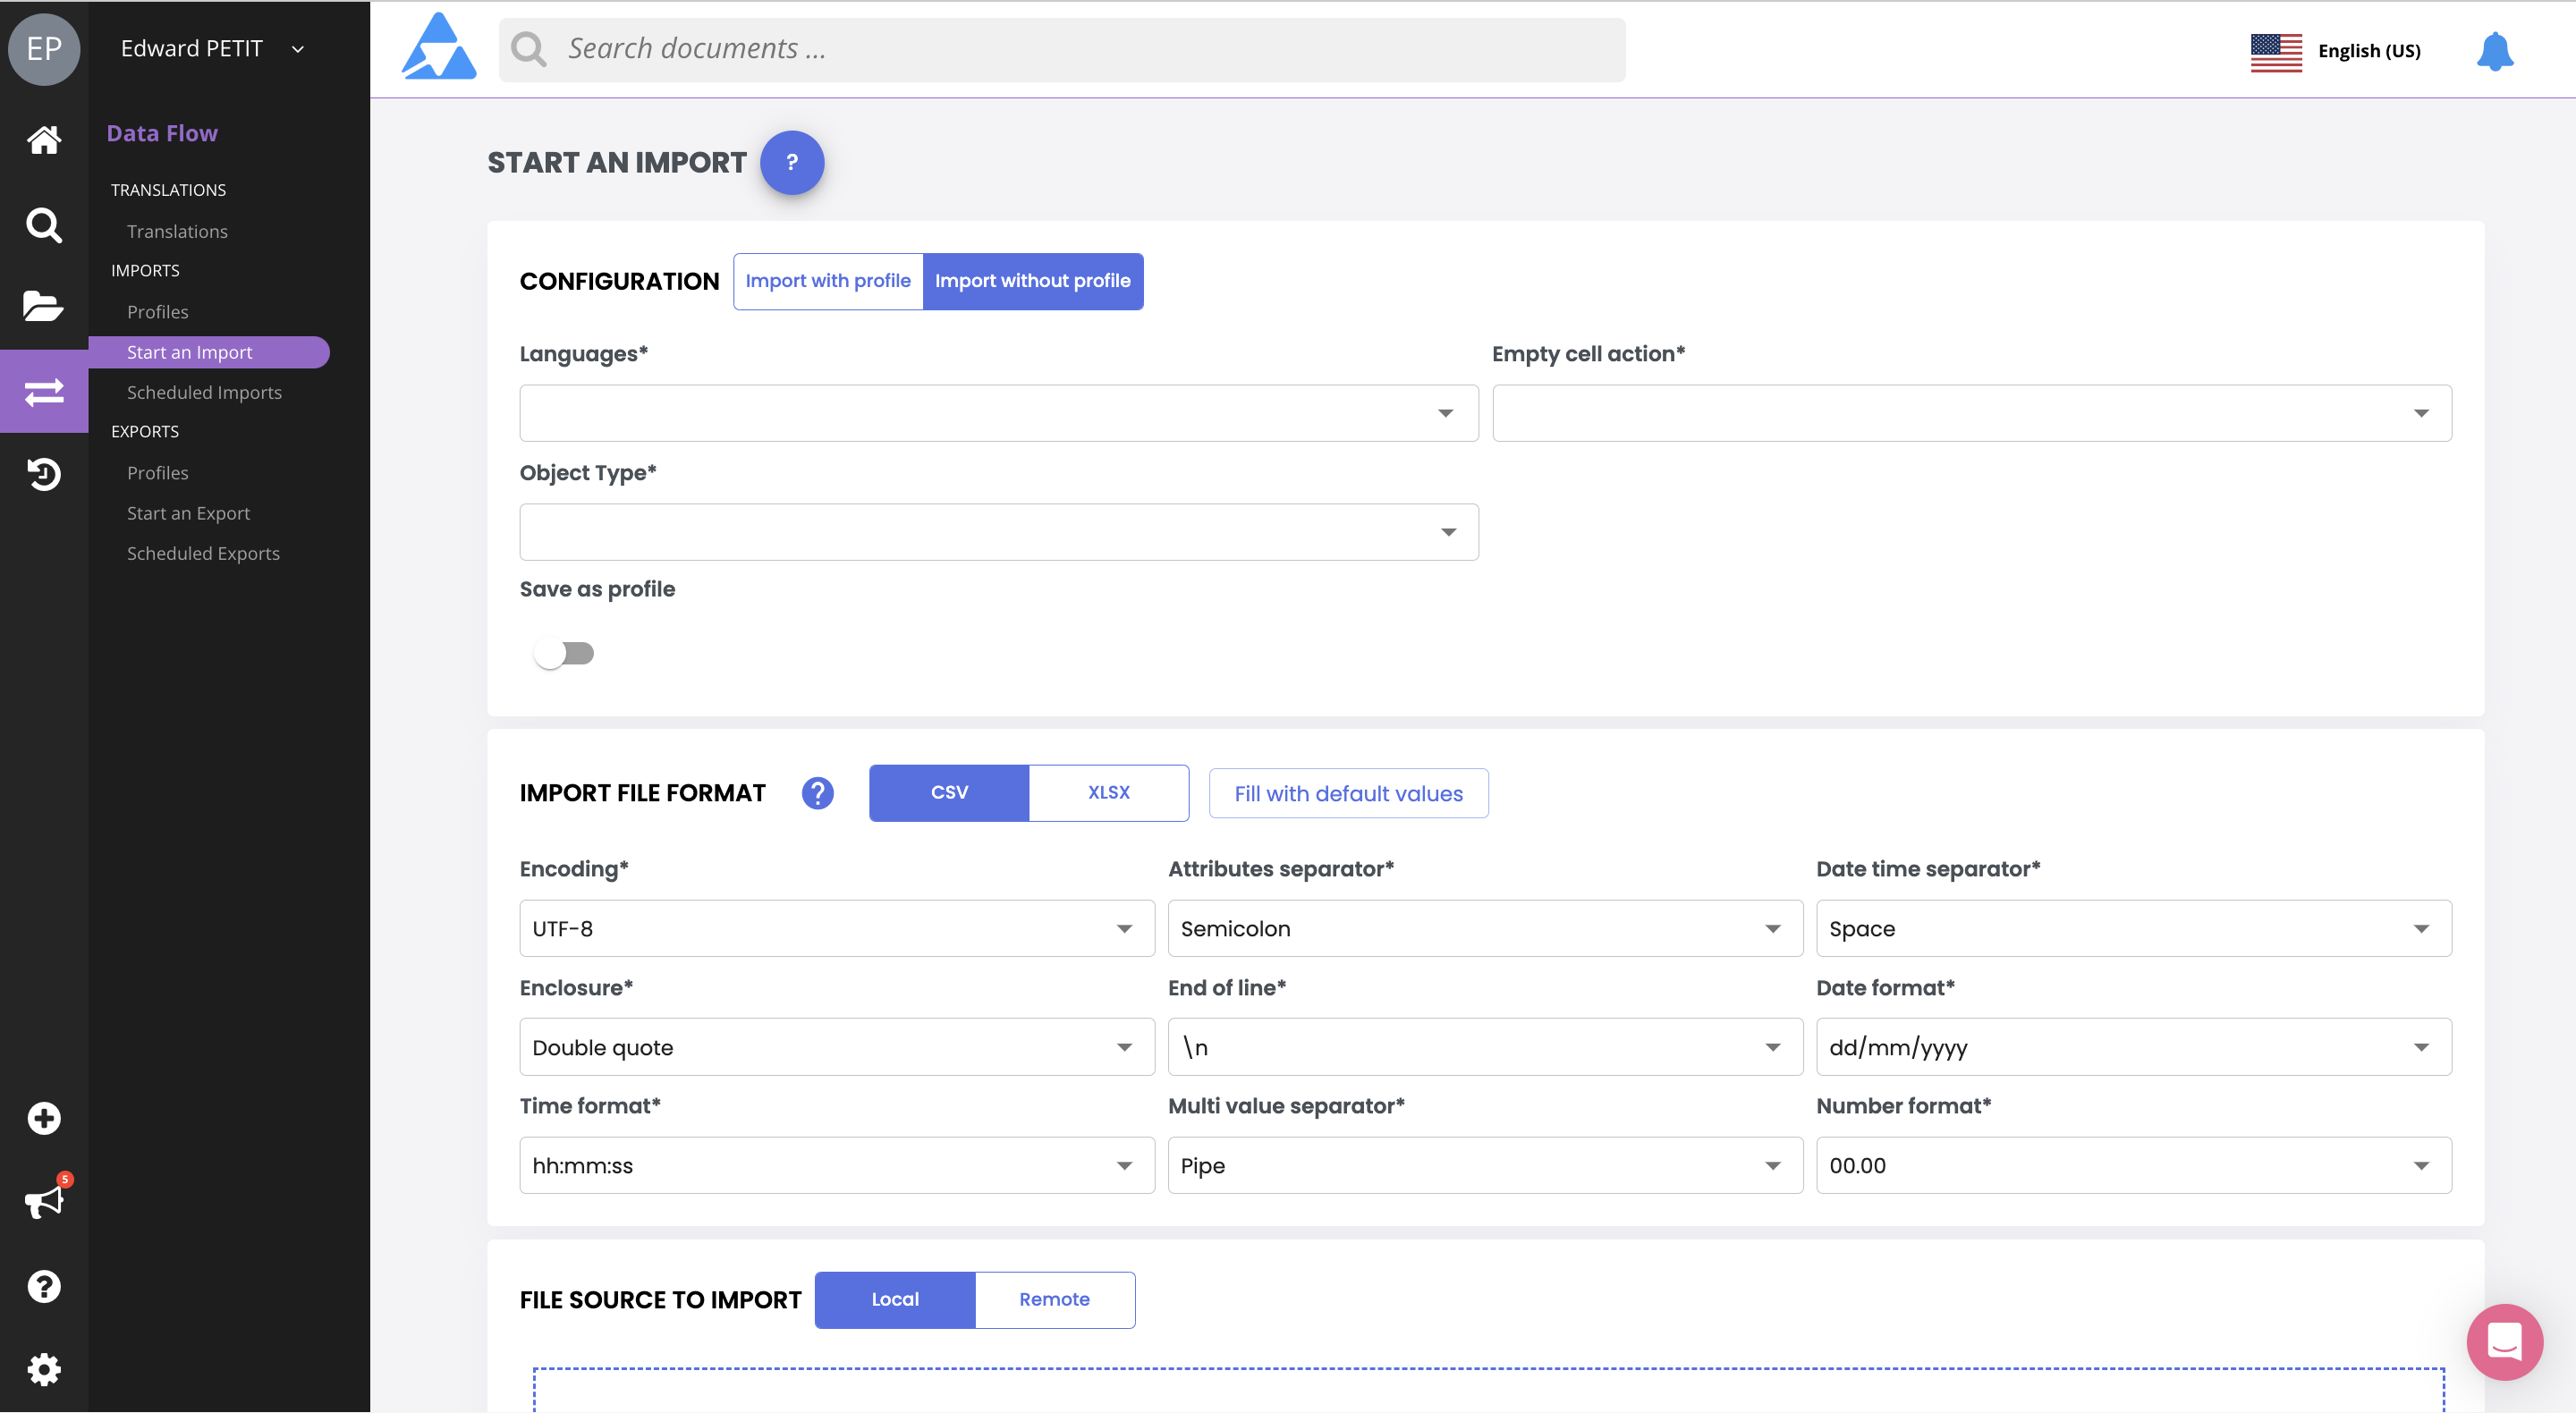The height and width of the screenshot is (1413, 2576).
Task: Select Start an Import menu item
Action: point(209,352)
